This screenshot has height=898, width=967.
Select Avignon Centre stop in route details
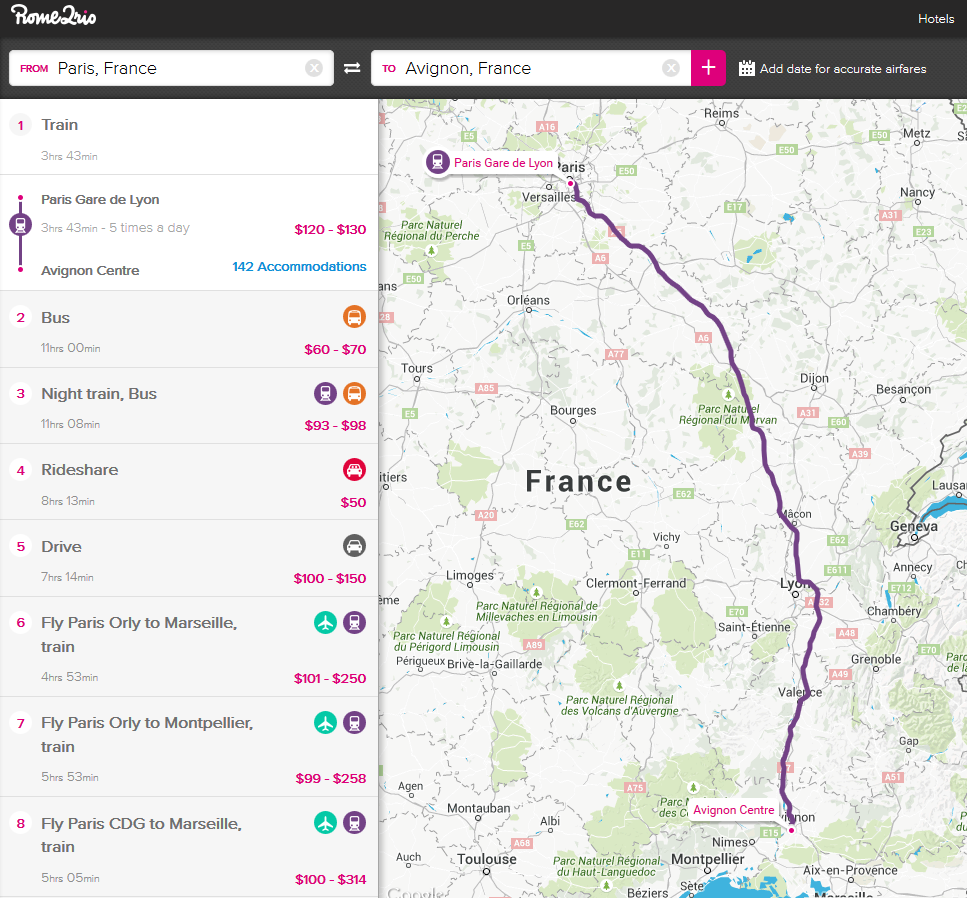[90, 270]
